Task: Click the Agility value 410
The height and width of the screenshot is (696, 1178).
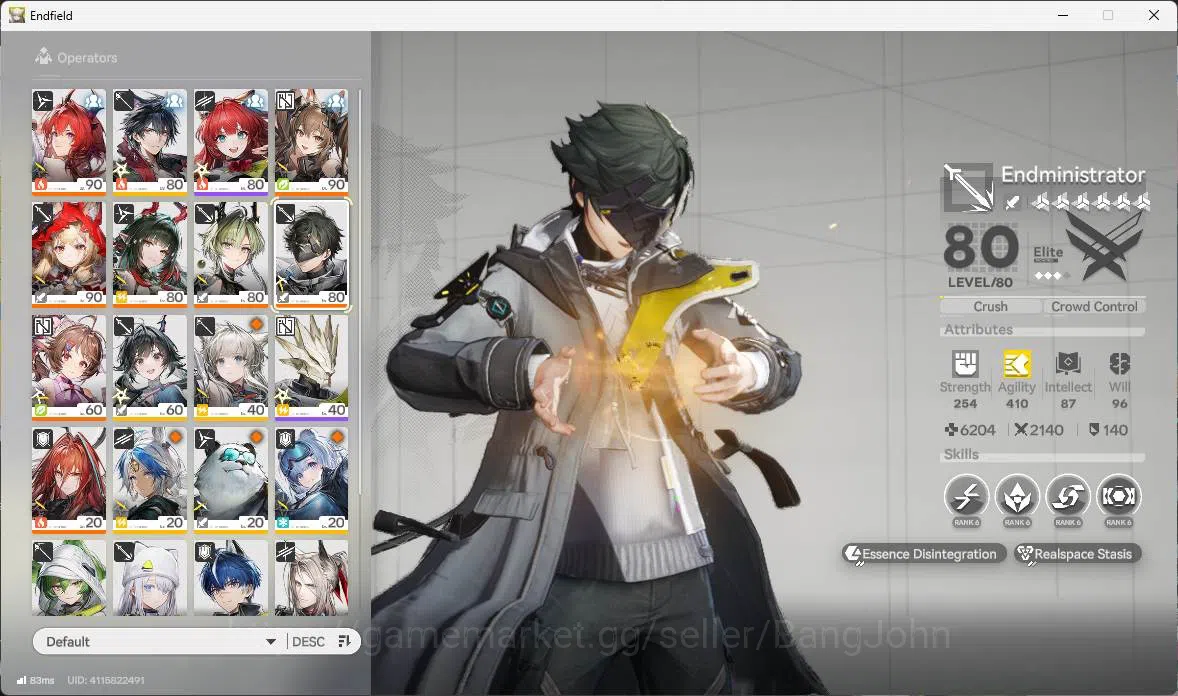Action: (x=1016, y=404)
